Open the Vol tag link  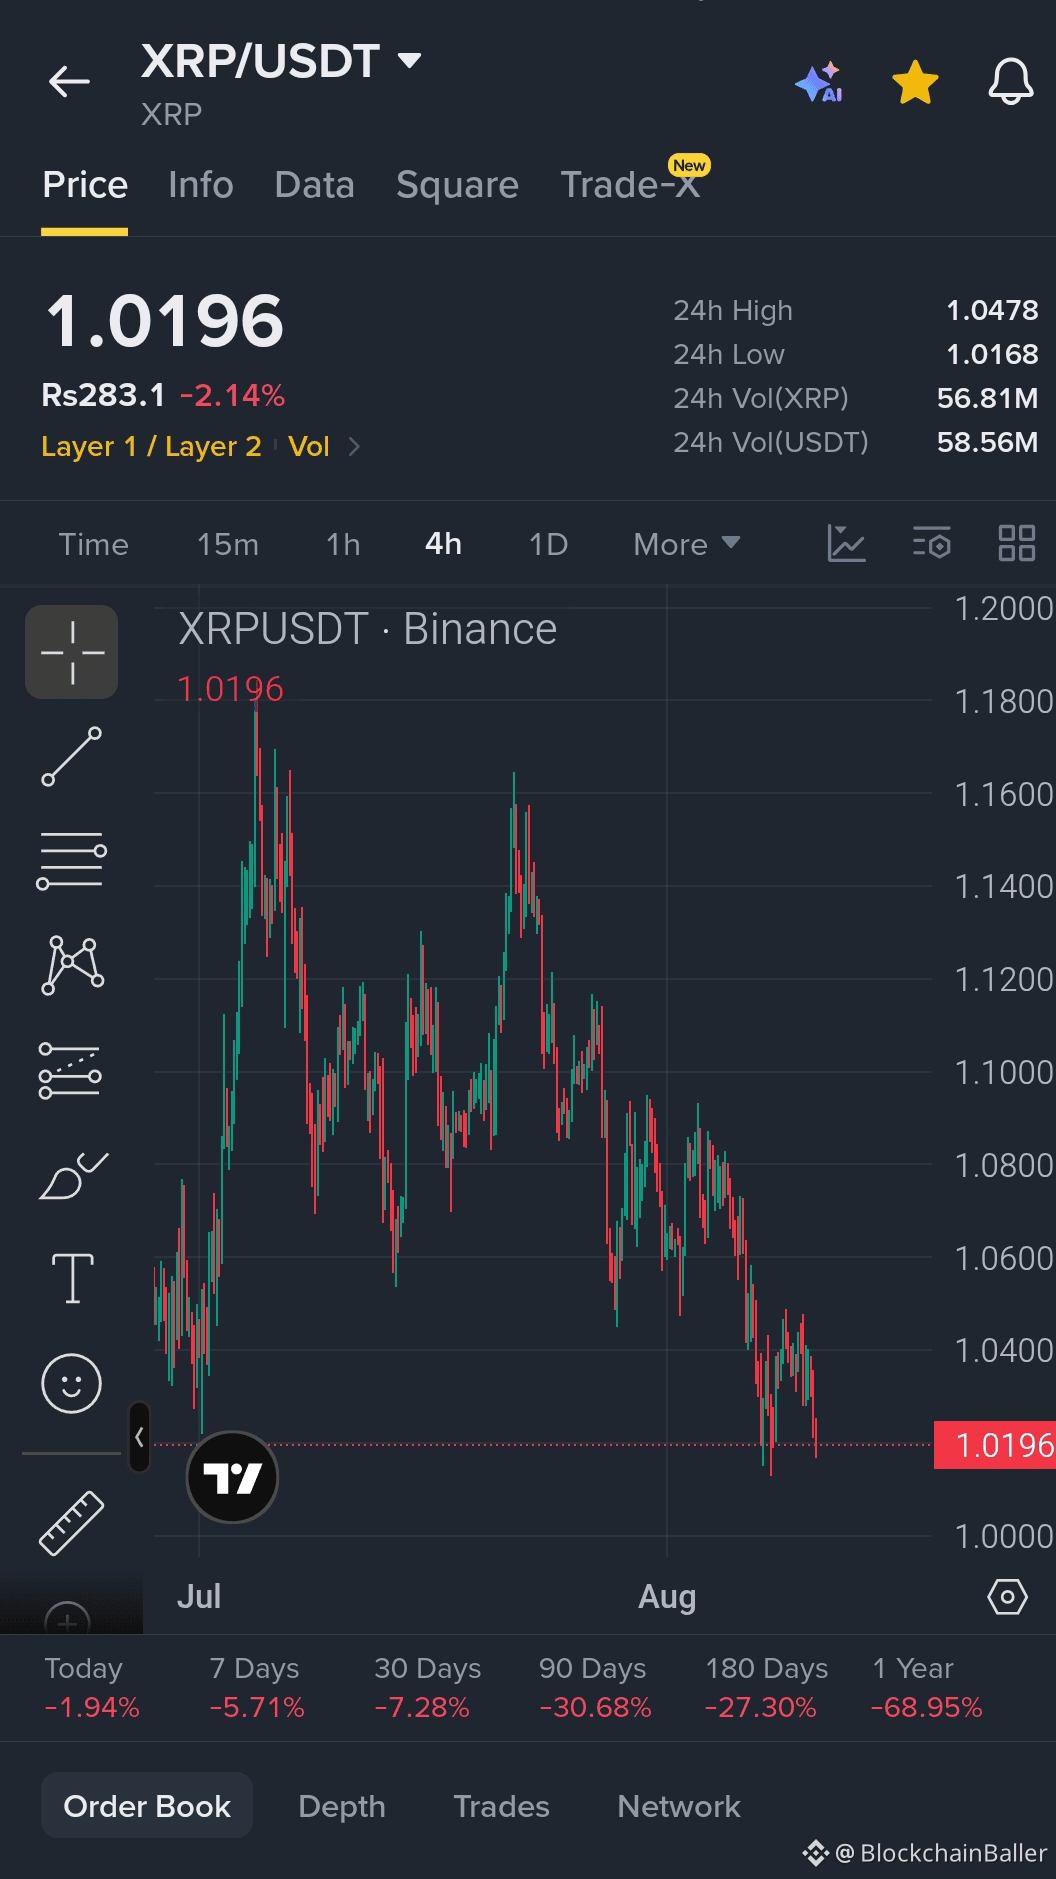pyautogui.click(x=308, y=446)
